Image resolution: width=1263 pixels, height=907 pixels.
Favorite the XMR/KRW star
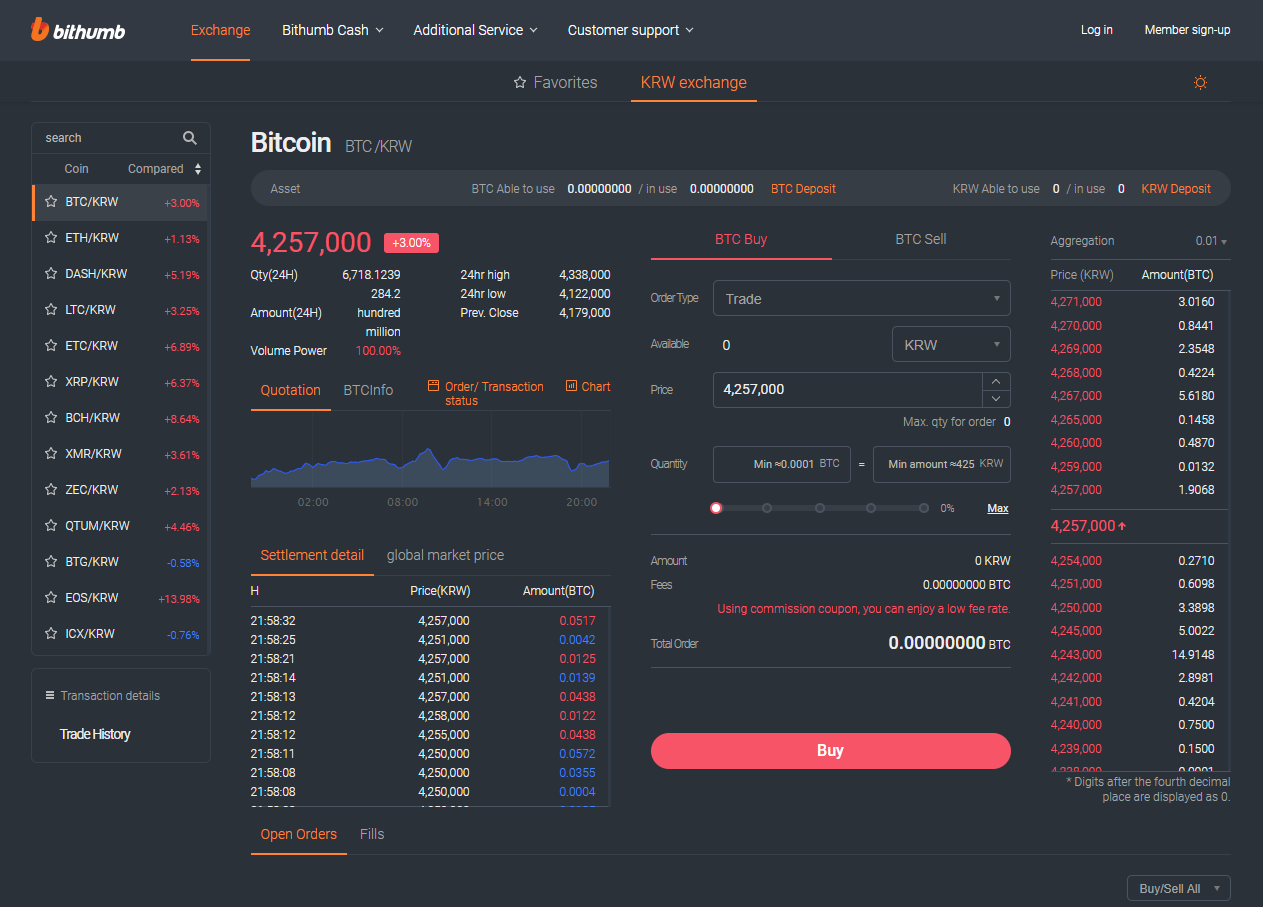(51, 454)
